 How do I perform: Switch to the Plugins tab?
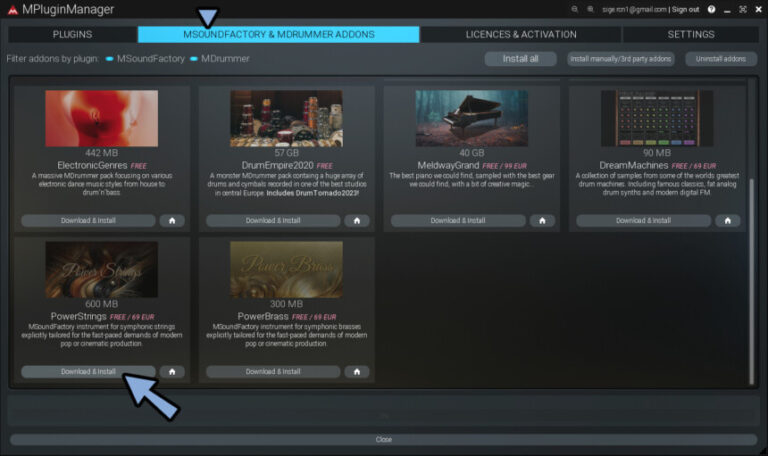tap(72, 34)
